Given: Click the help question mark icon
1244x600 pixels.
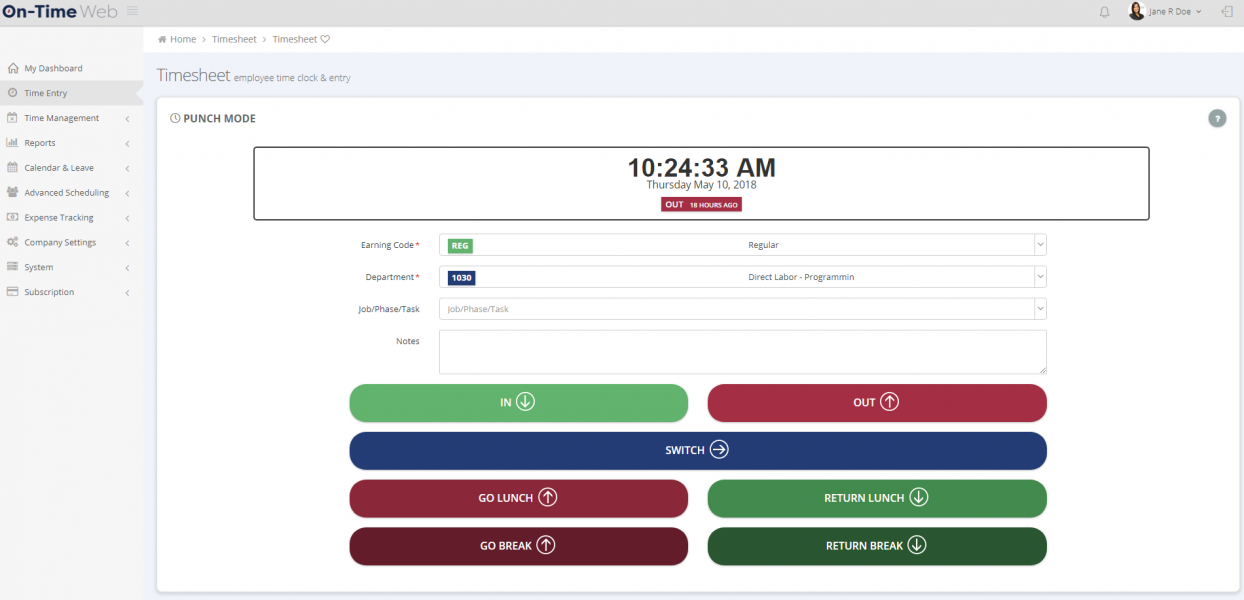Looking at the screenshot, I should tap(1217, 118).
